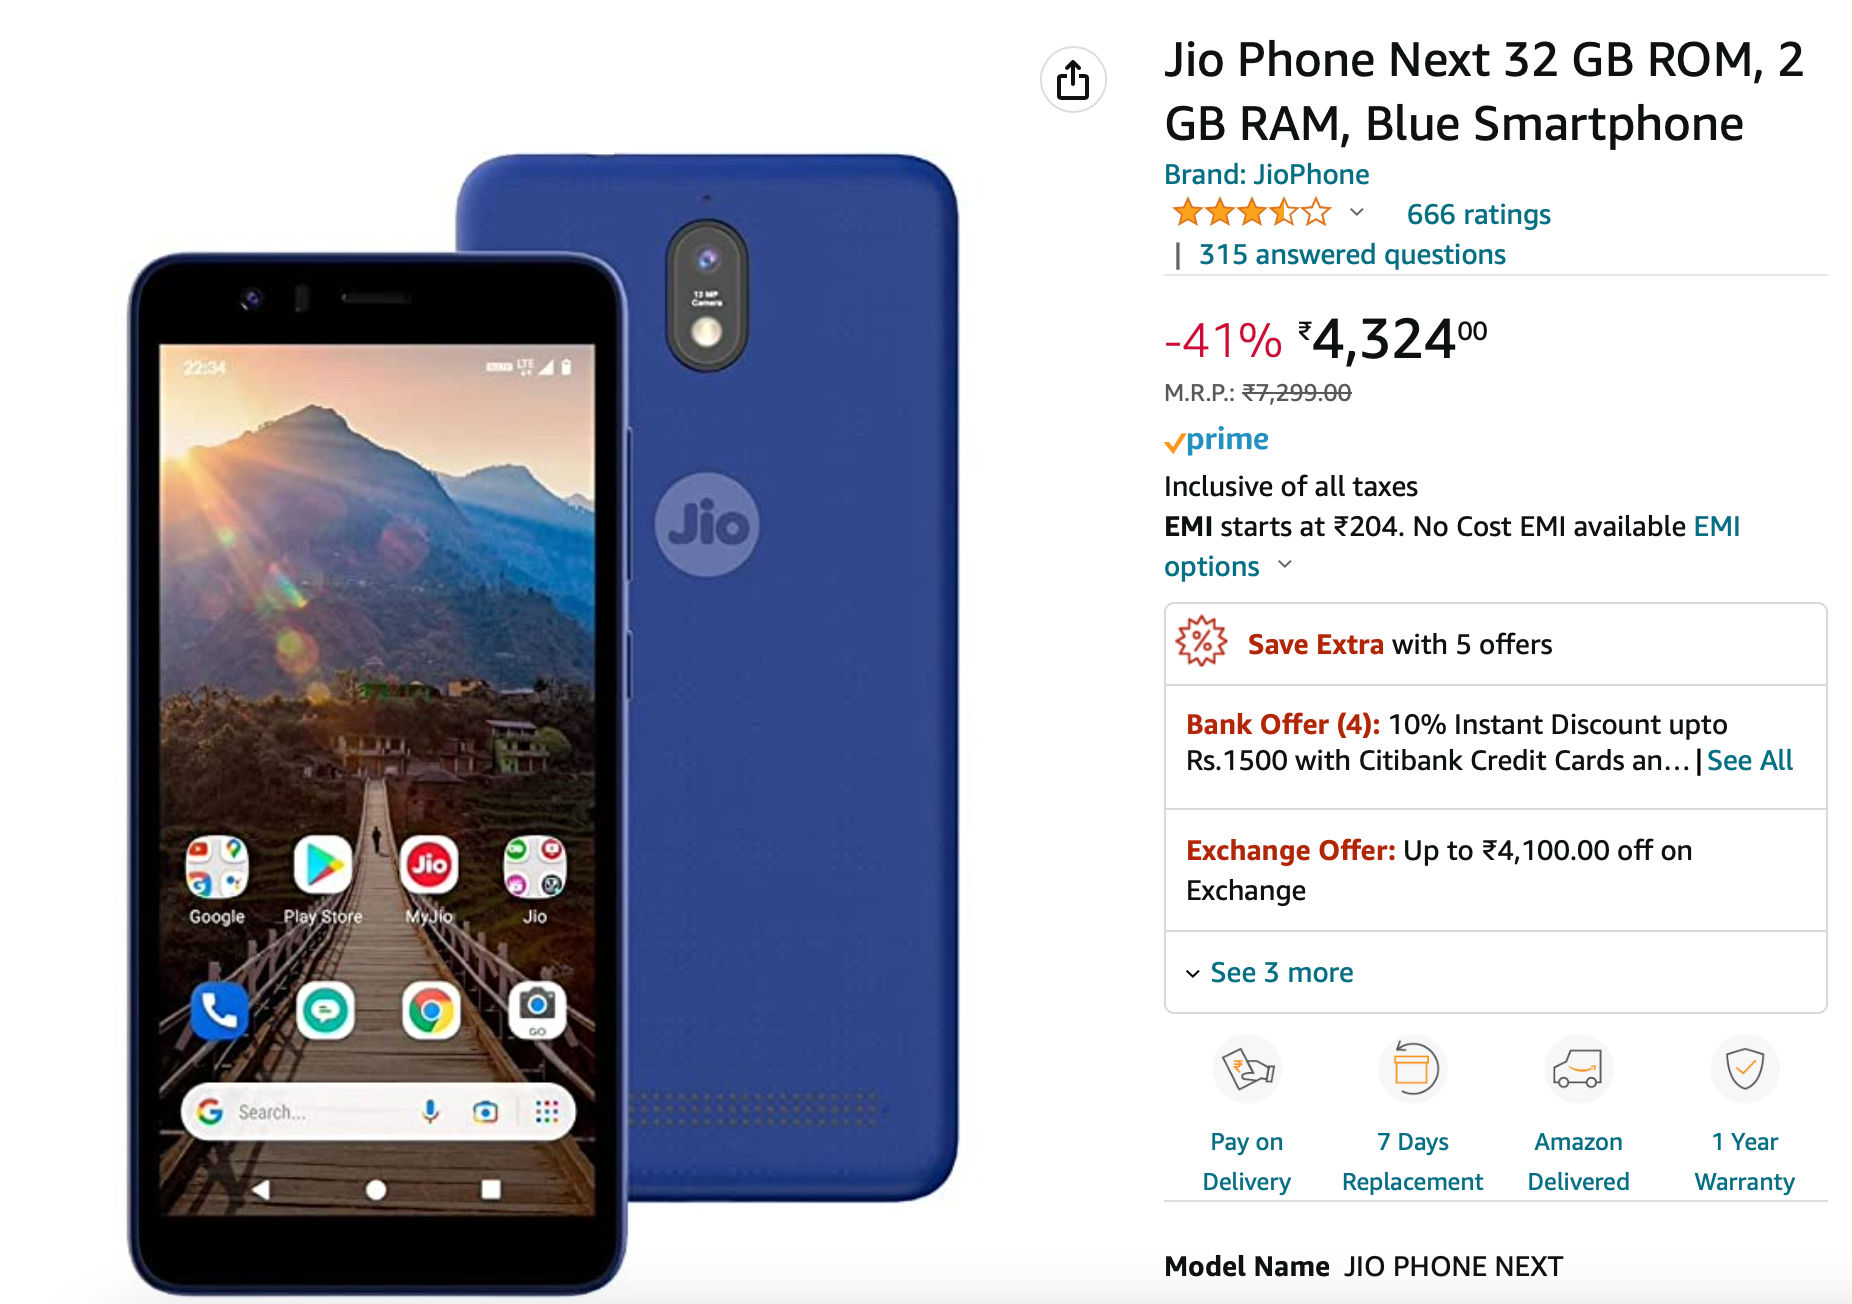Screen dimensions: 1852x1304
Task: Click the Bank Offer (4) heading
Action: pyautogui.click(x=1283, y=724)
